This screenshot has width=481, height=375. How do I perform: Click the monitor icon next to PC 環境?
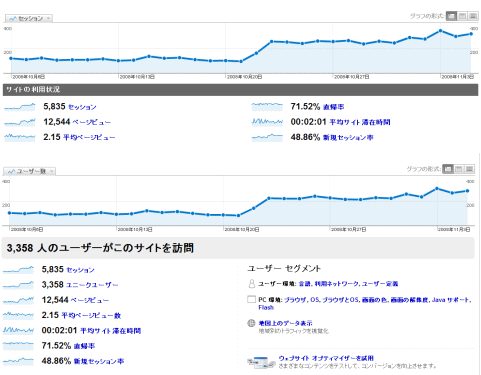pos(251,299)
